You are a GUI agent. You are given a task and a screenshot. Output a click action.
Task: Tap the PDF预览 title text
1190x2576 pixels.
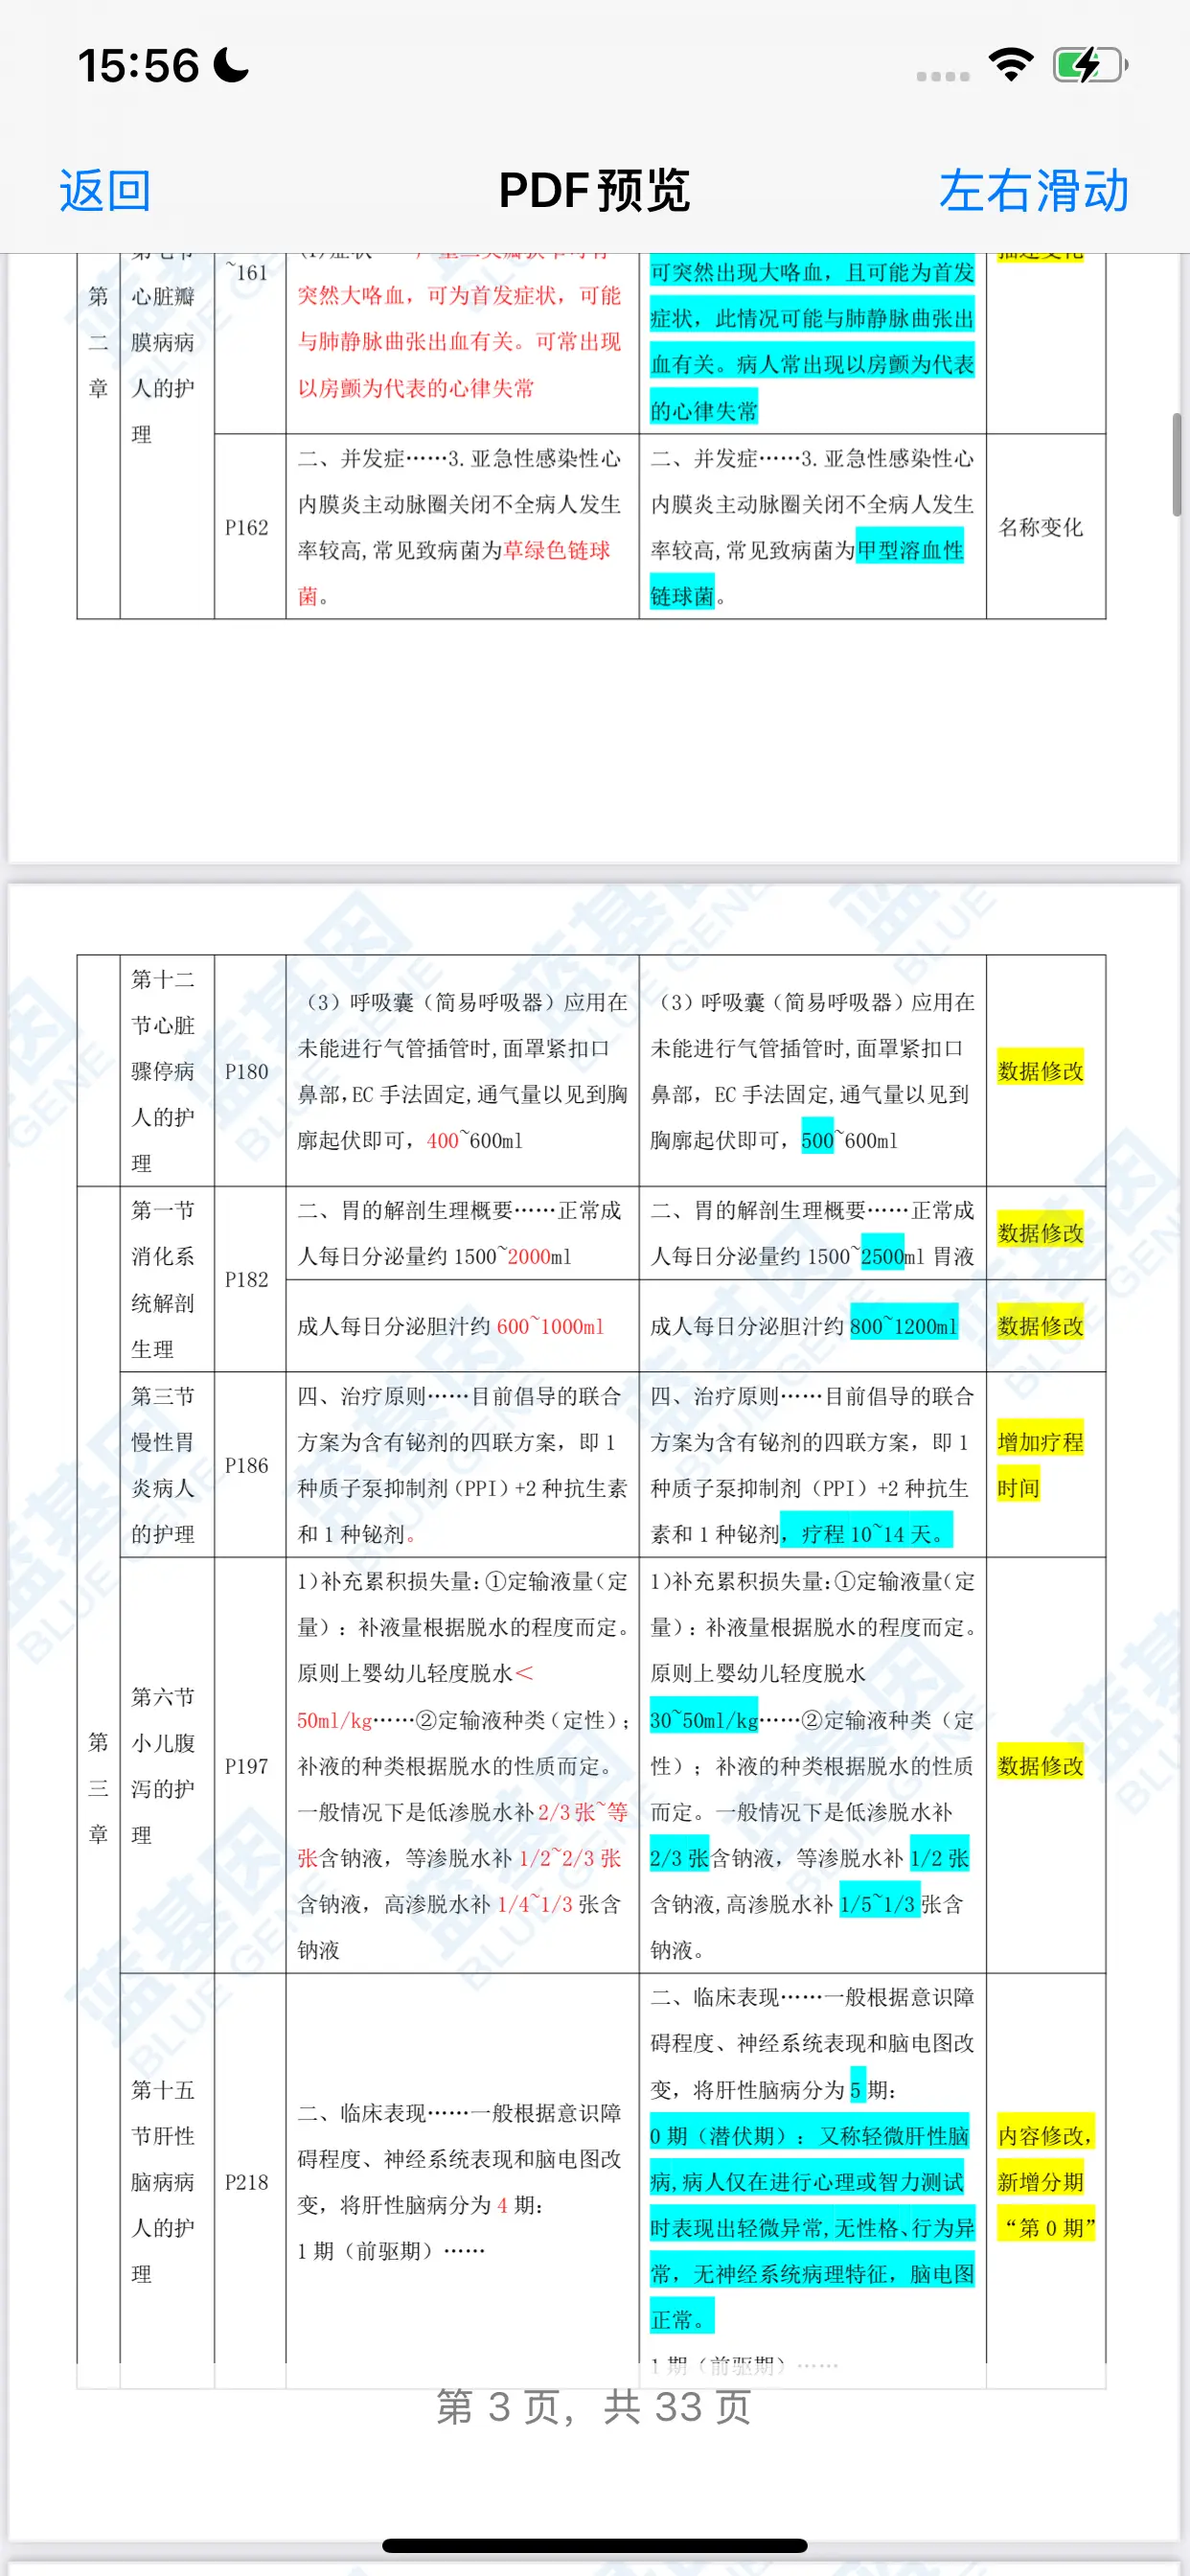tap(594, 190)
